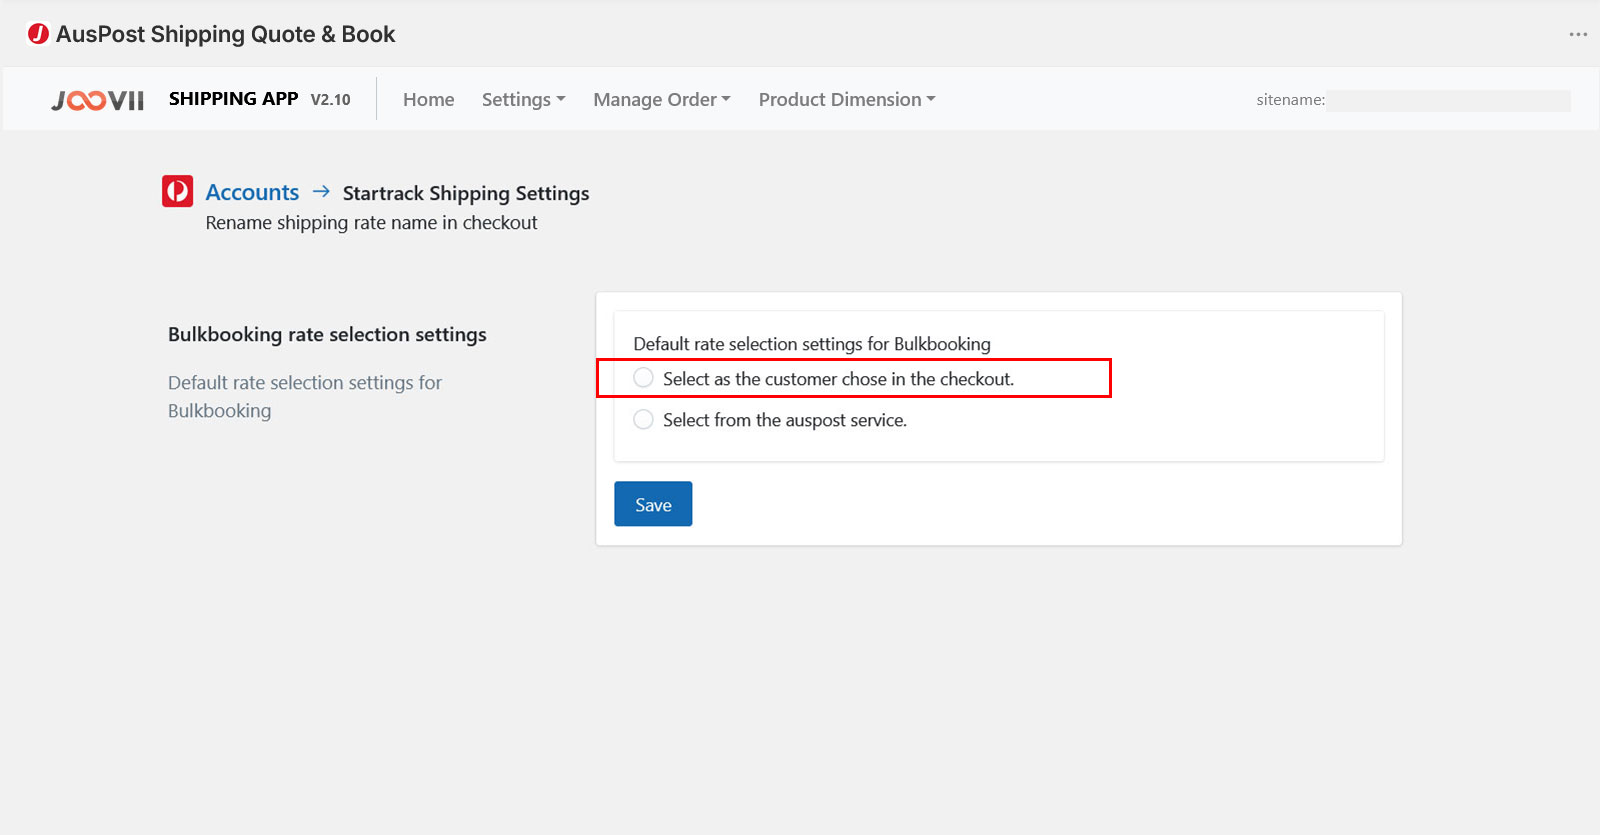Click 'Rename shipping rate name in checkout' text
This screenshot has width=1600, height=835.
click(x=371, y=223)
